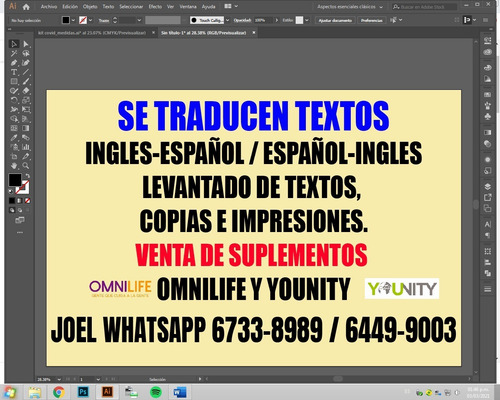This screenshot has height=400, width=500.
Task: Open the Ventana menu
Action: pos(188,7)
